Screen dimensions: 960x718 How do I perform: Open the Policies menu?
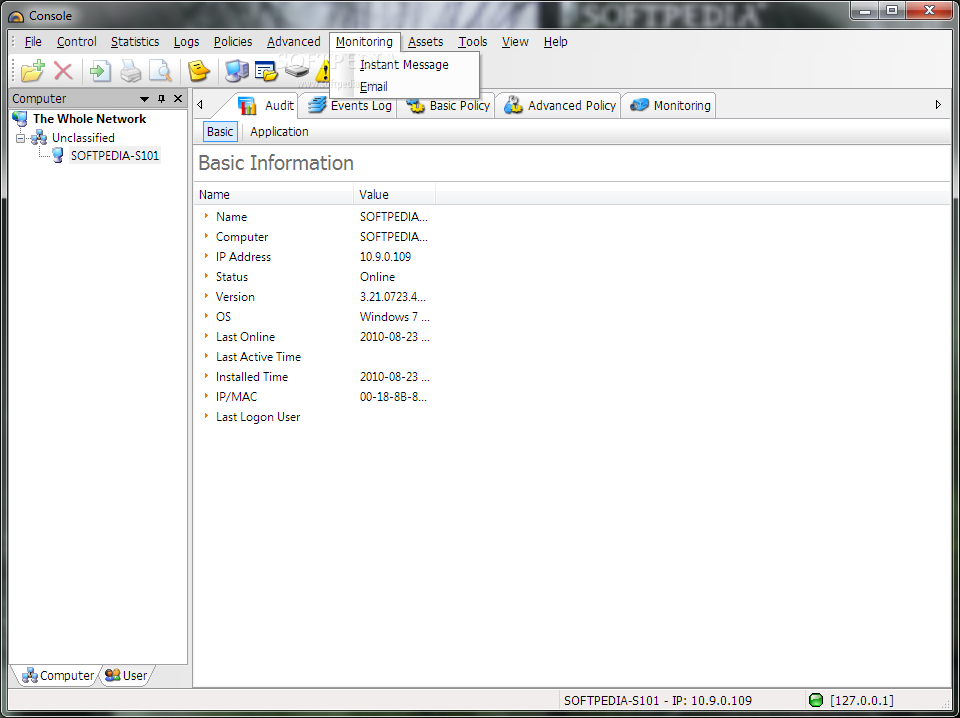(233, 42)
